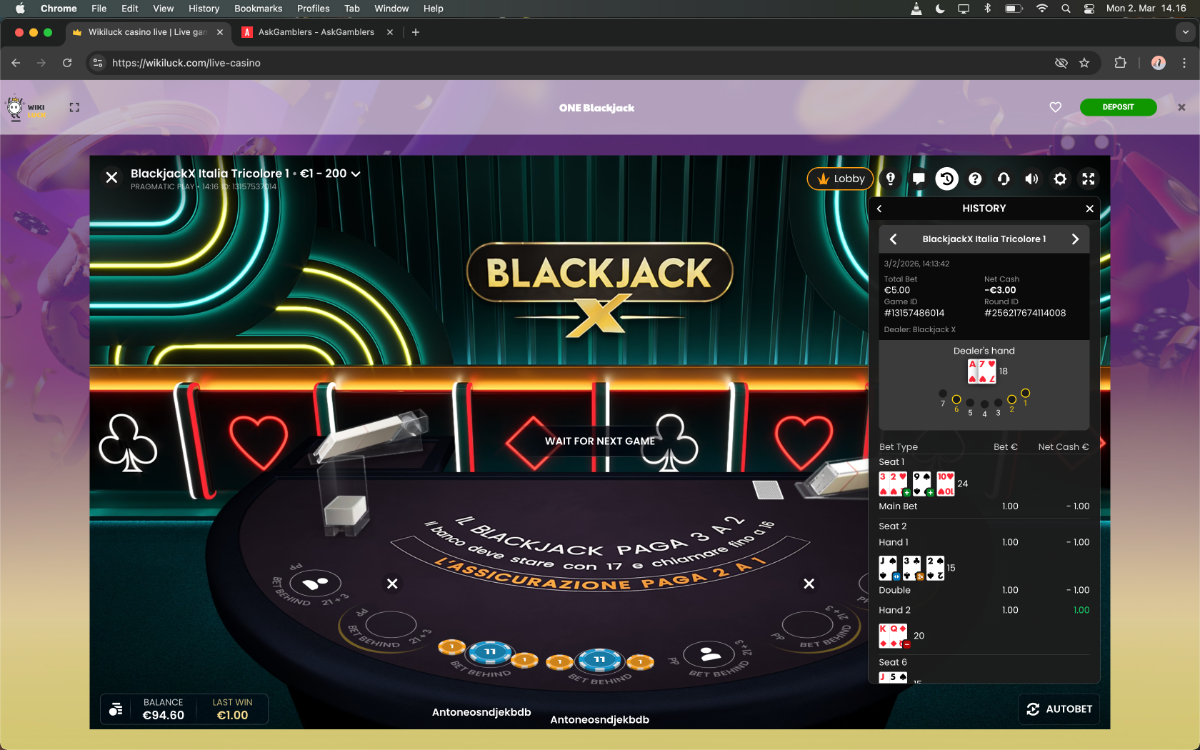Click the green DEPOSIT button
This screenshot has width=1200, height=750.
pyautogui.click(x=1117, y=107)
